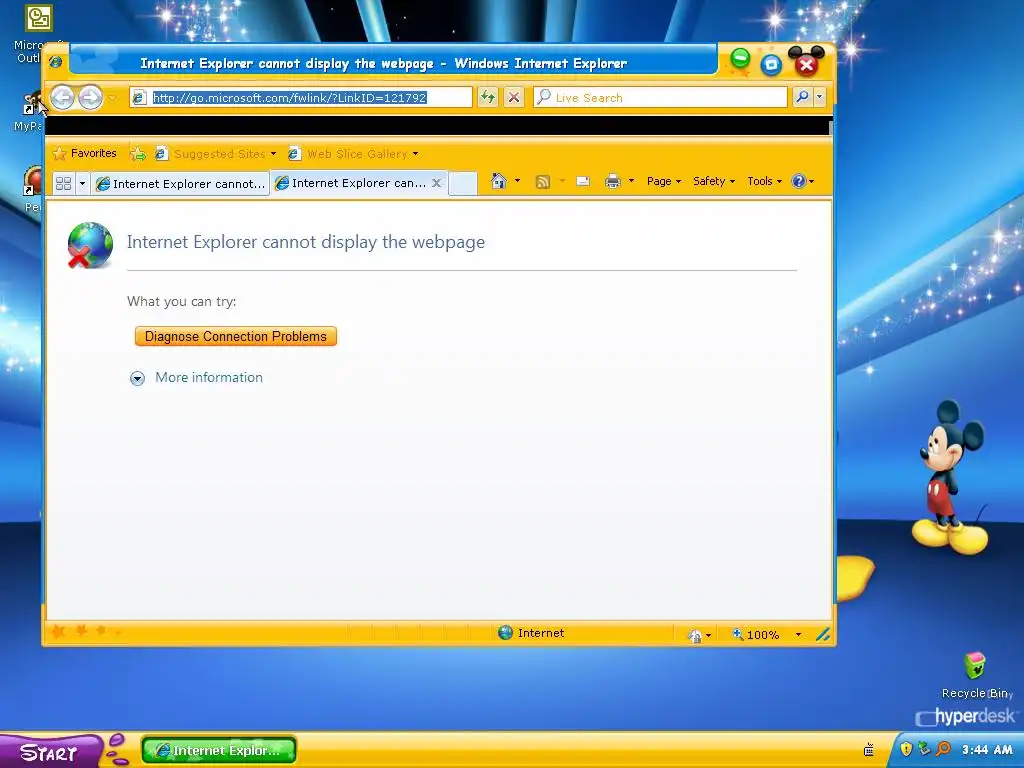Go back with the Back arrow button
The image size is (1024, 768).
(x=63, y=98)
